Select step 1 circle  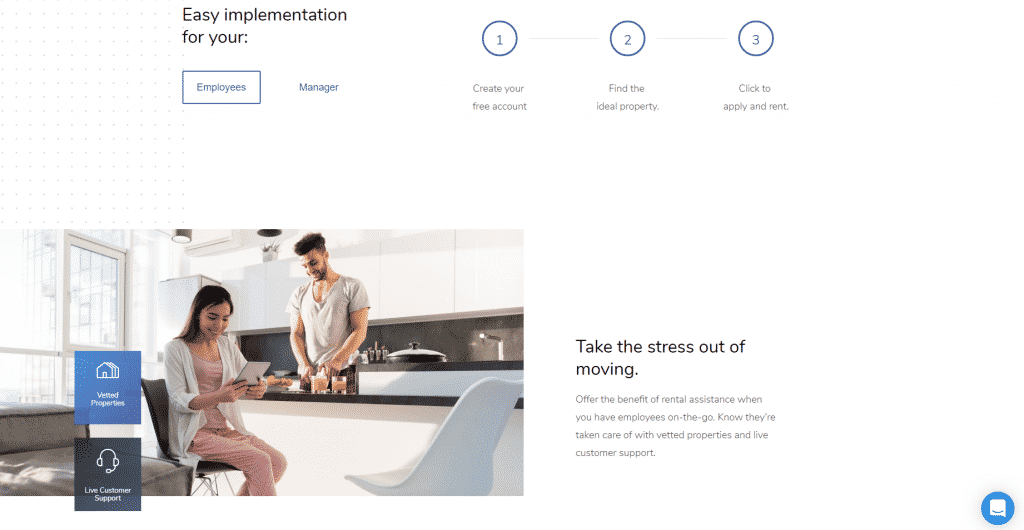point(500,39)
